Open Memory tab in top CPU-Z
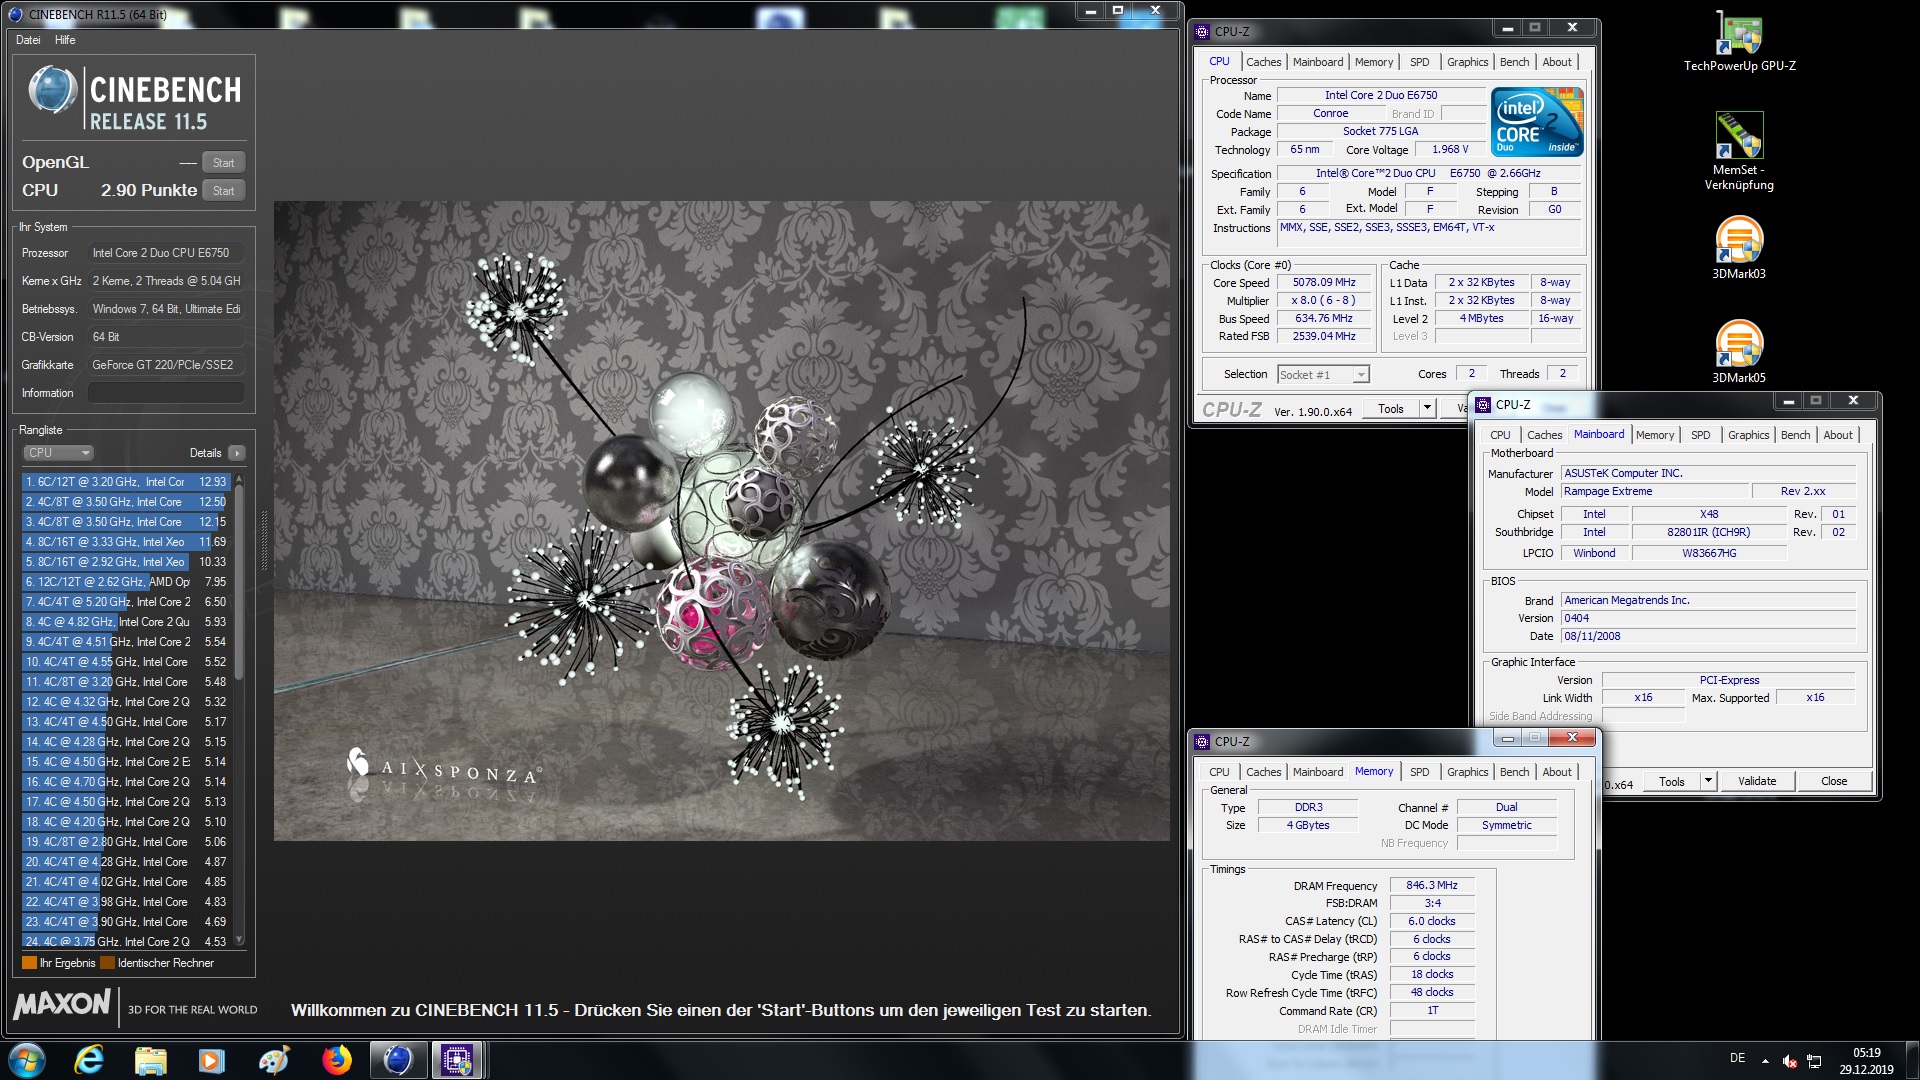This screenshot has width=1920, height=1080. pyautogui.click(x=1374, y=62)
